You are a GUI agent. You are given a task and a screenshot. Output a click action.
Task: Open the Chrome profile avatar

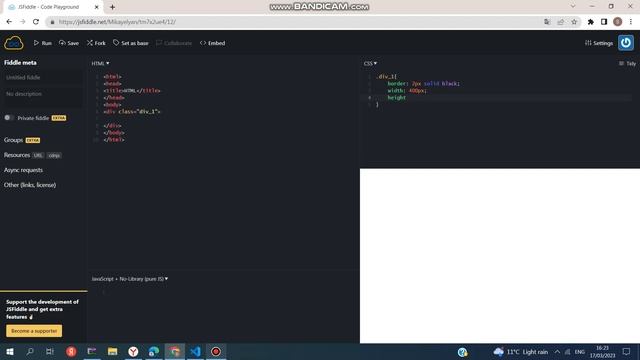[x=618, y=22]
